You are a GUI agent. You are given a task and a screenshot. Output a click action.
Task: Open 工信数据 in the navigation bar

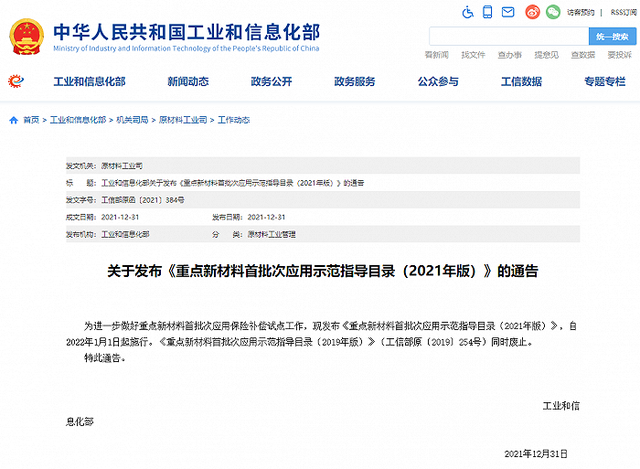(521, 81)
